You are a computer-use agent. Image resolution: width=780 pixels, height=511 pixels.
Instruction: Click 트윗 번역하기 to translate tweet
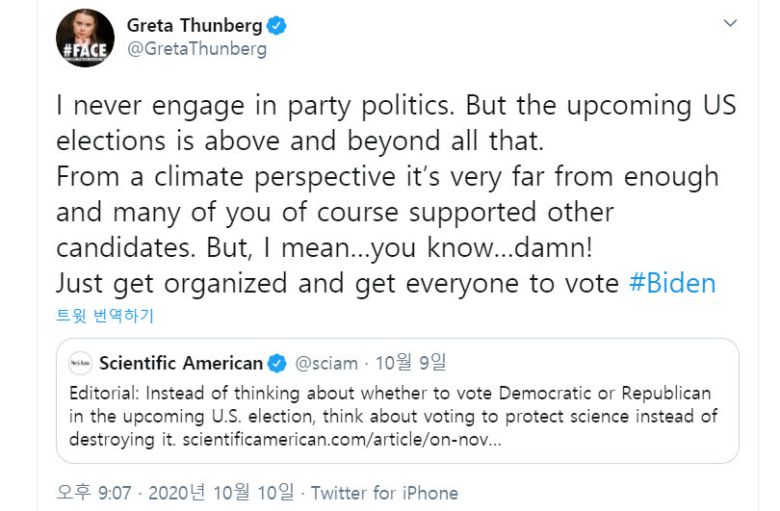click(x=105, y=317)
